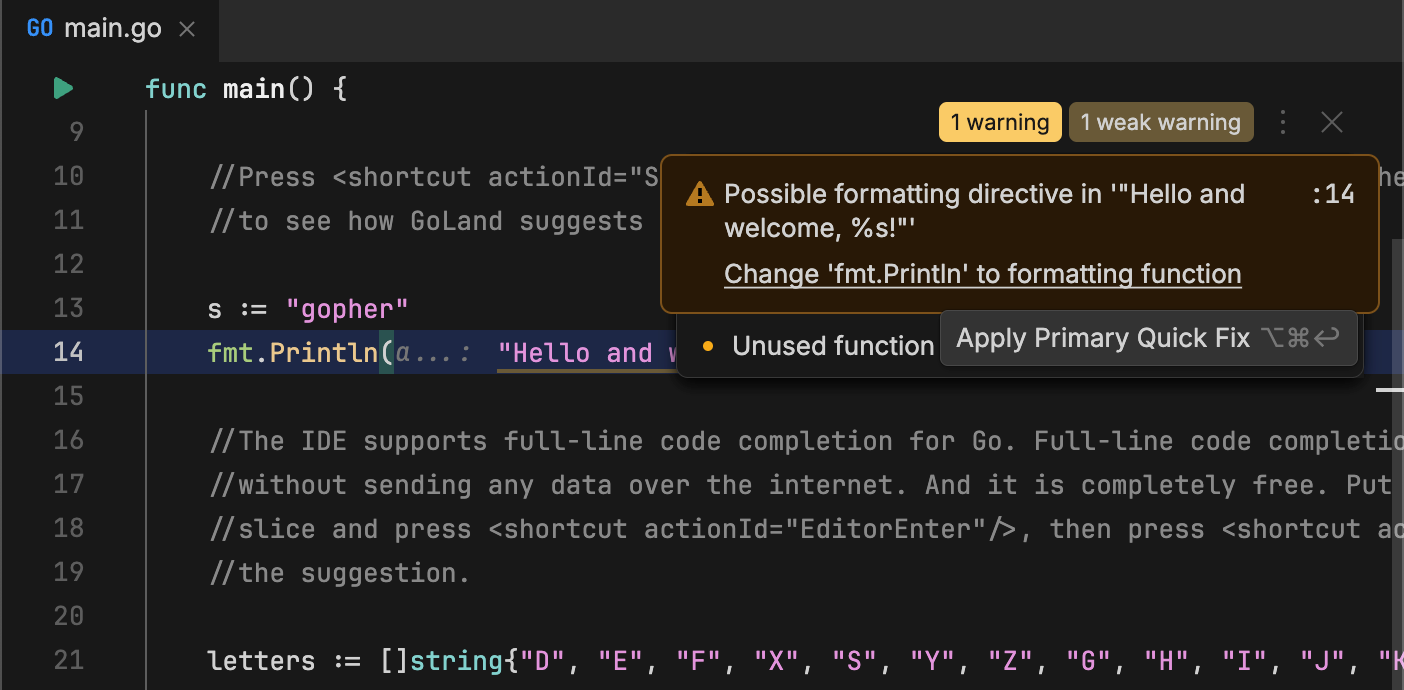Click the warning triangle icon in the popup

699,195
